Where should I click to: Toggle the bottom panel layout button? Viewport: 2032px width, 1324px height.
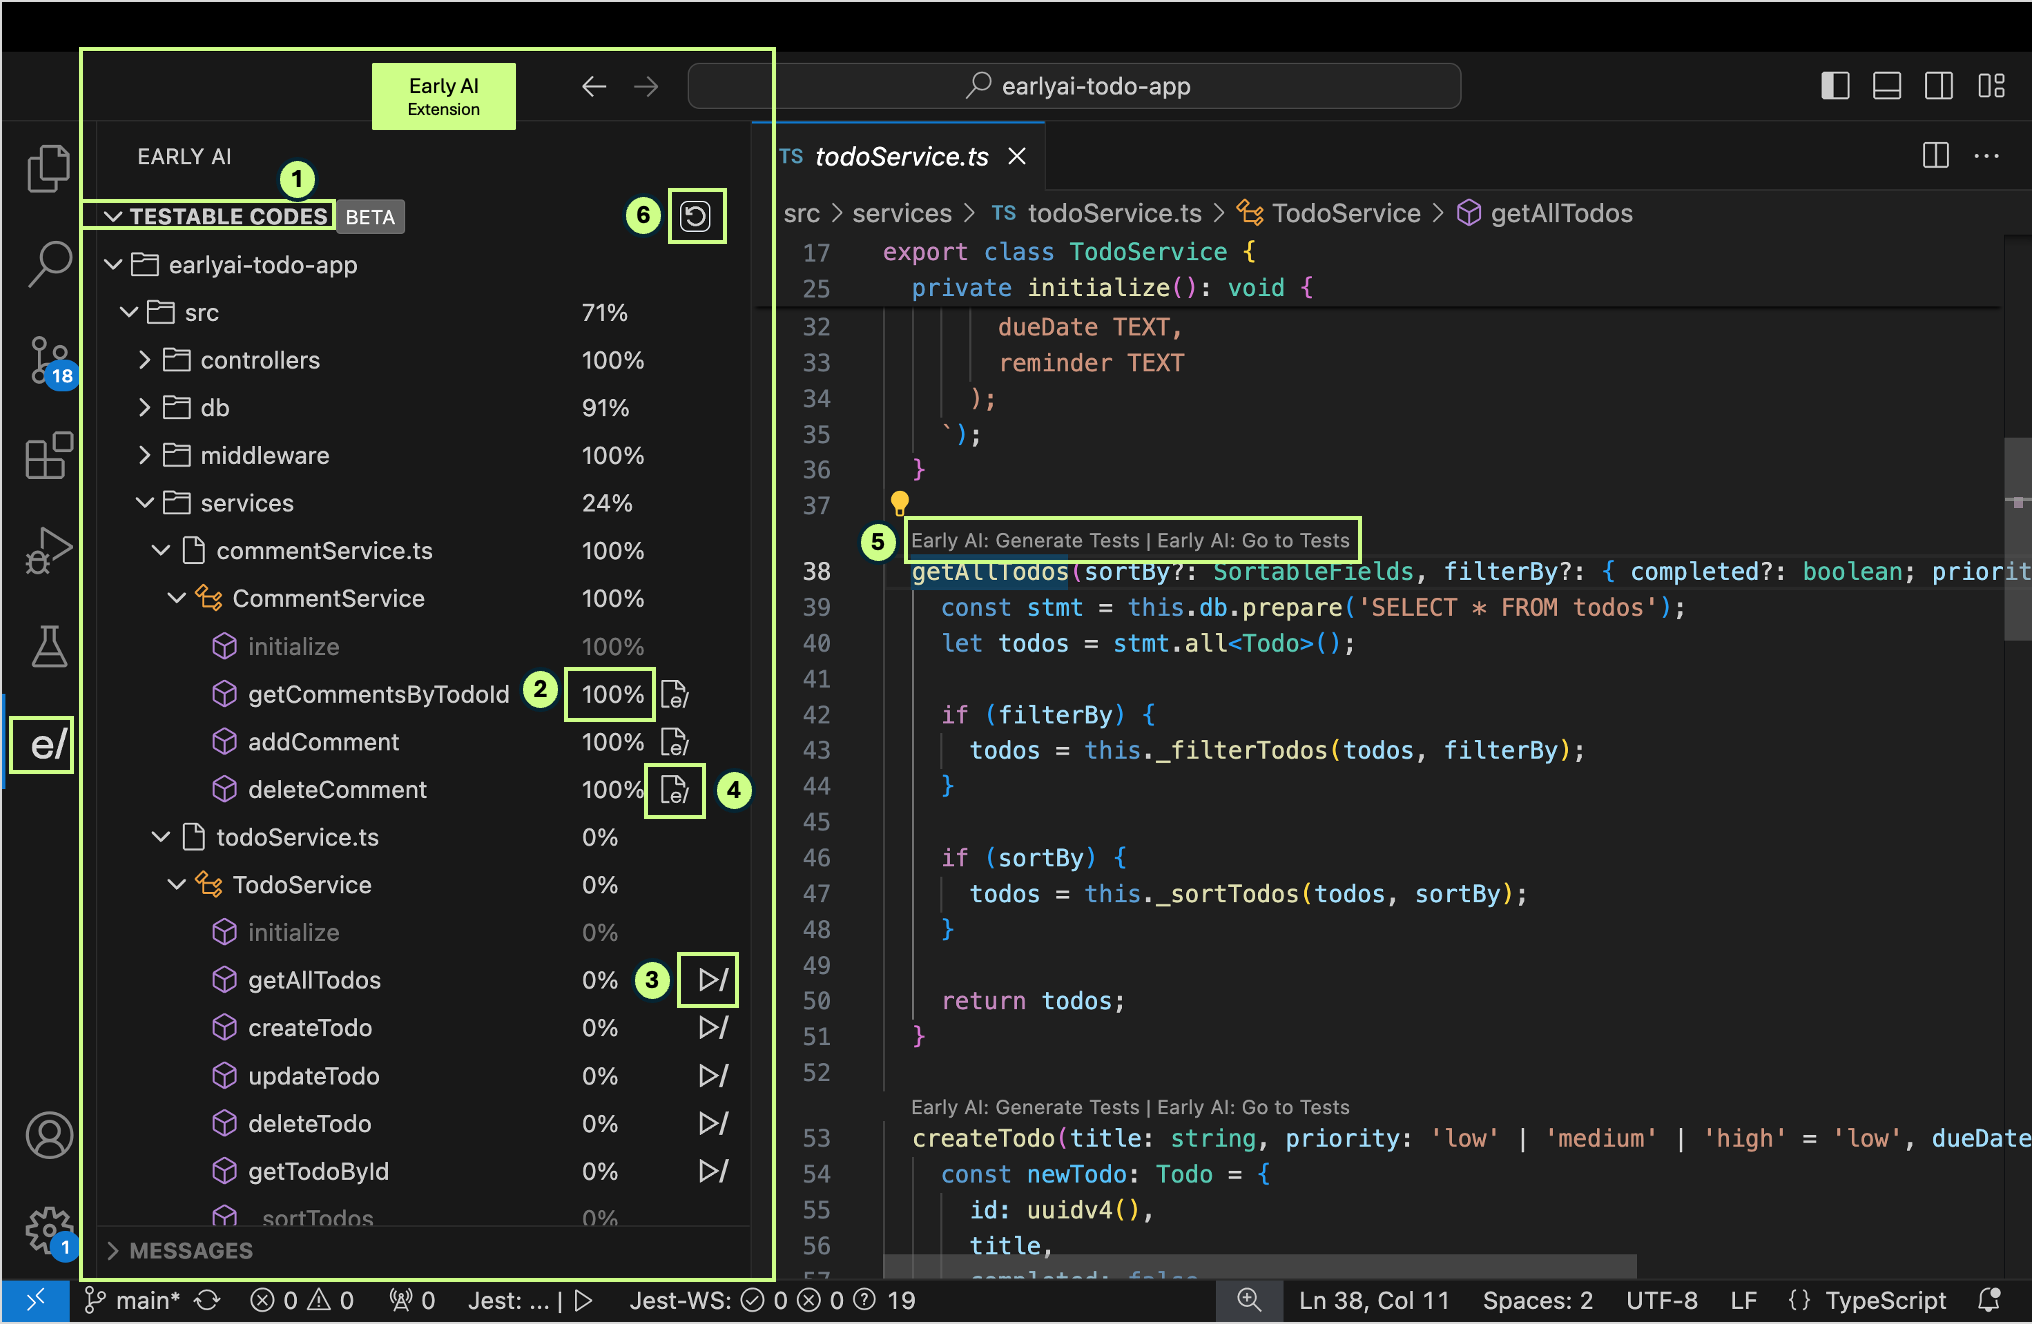(1887, 86)
